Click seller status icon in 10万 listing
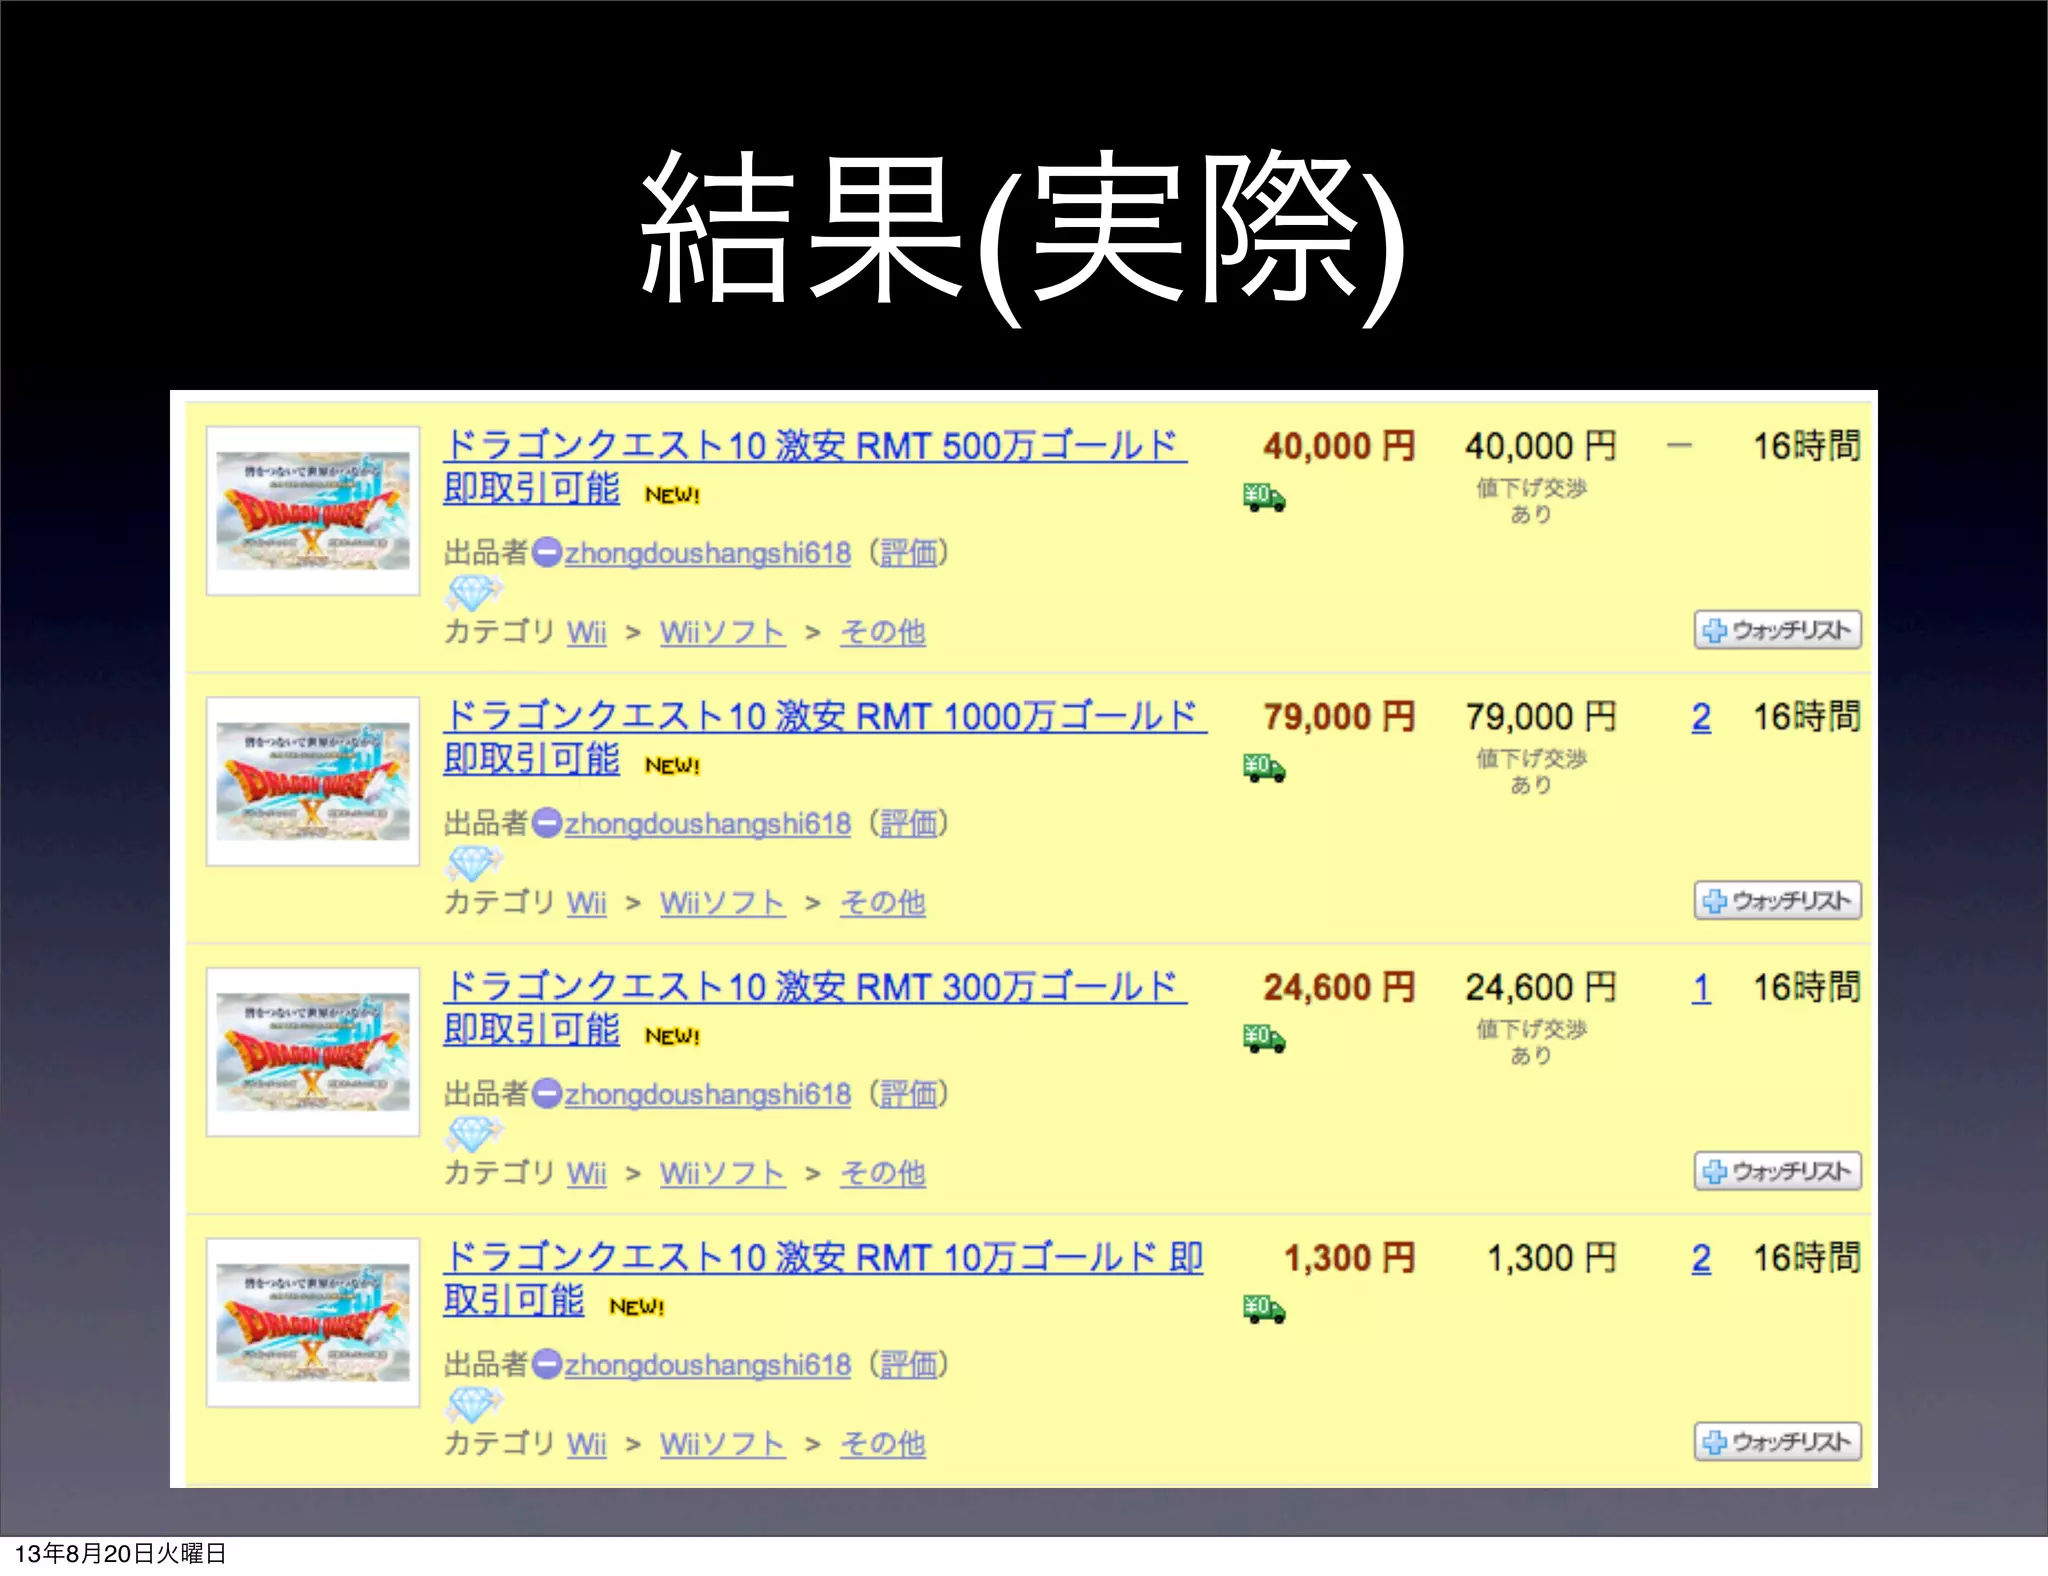 pyautogui.click(x=547, y=1365)
